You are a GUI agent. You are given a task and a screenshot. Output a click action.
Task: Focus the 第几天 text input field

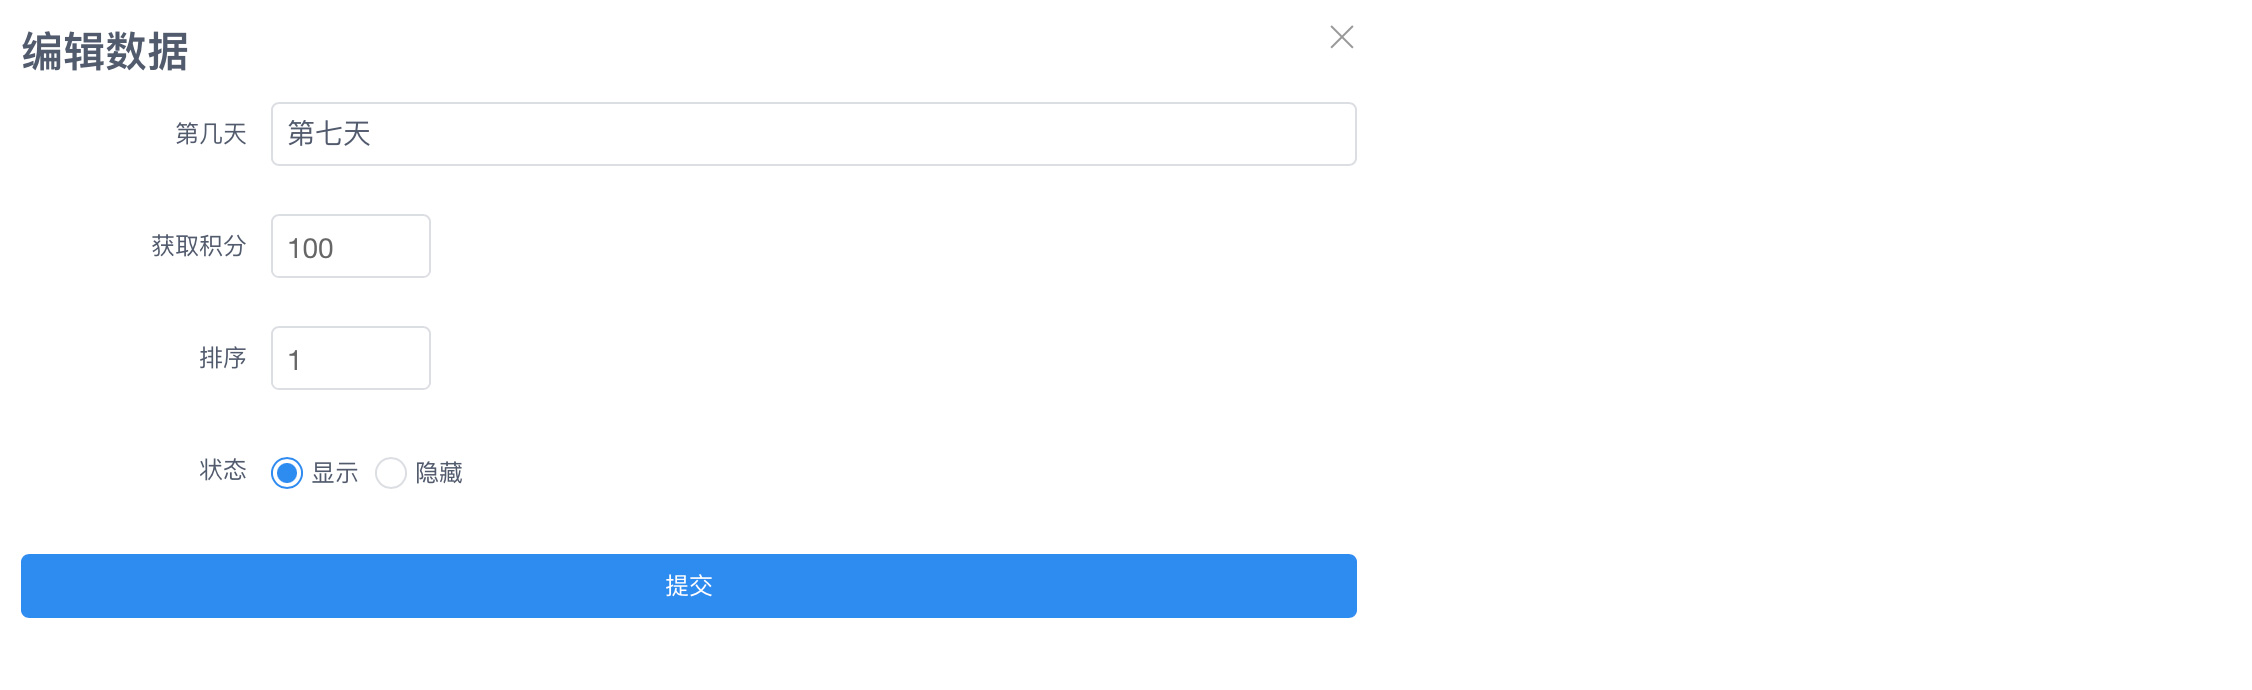tap(812, 134)
